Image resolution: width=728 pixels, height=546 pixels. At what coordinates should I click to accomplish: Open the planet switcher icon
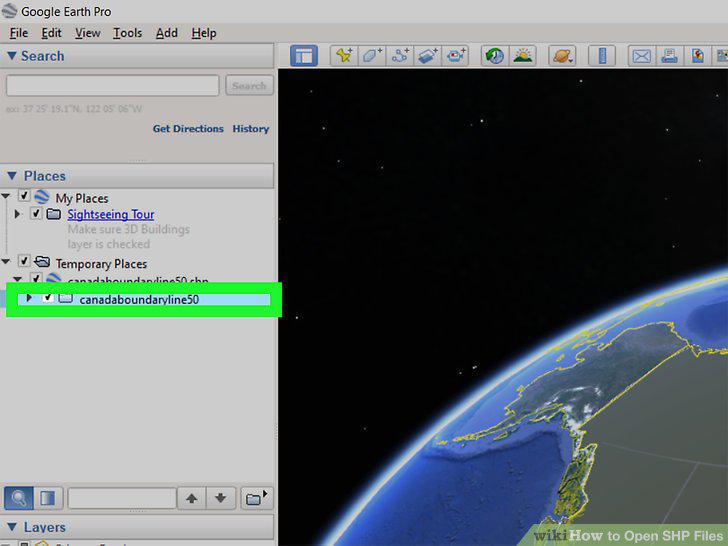tap(562, 56)
